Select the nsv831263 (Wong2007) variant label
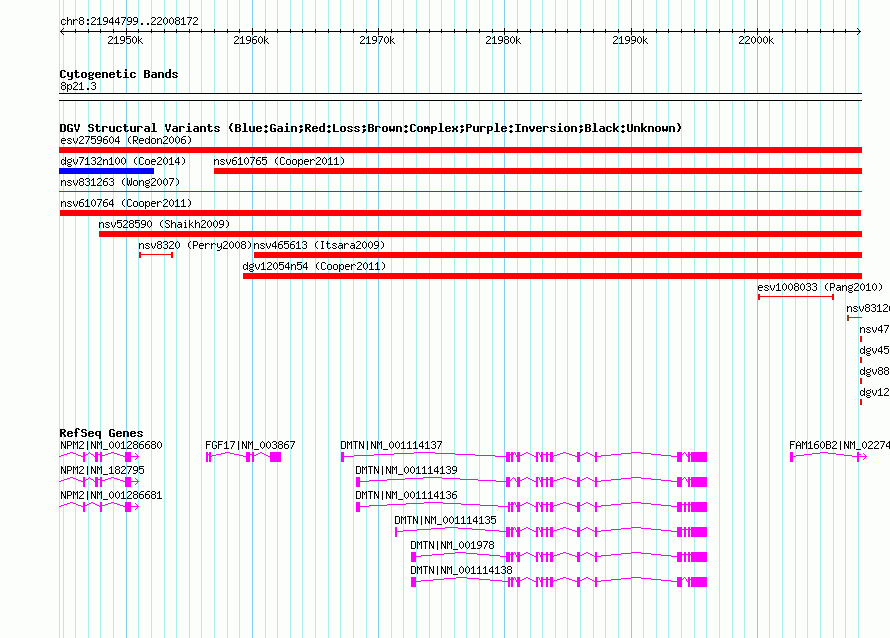Image resolution: width=890 pixels, height=638 pixels. (120, 182)
